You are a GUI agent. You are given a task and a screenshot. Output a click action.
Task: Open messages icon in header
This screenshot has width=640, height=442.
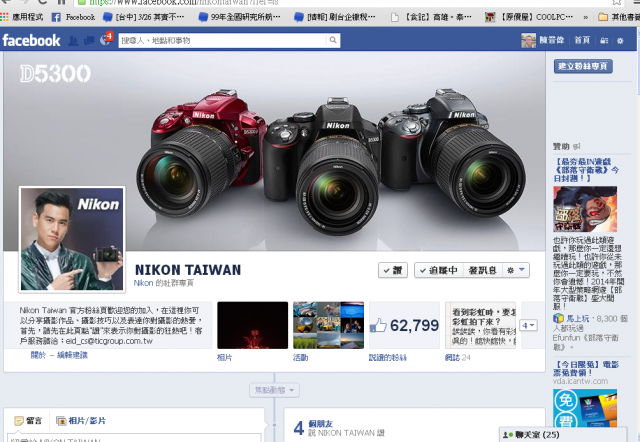(x=89, y=40)
